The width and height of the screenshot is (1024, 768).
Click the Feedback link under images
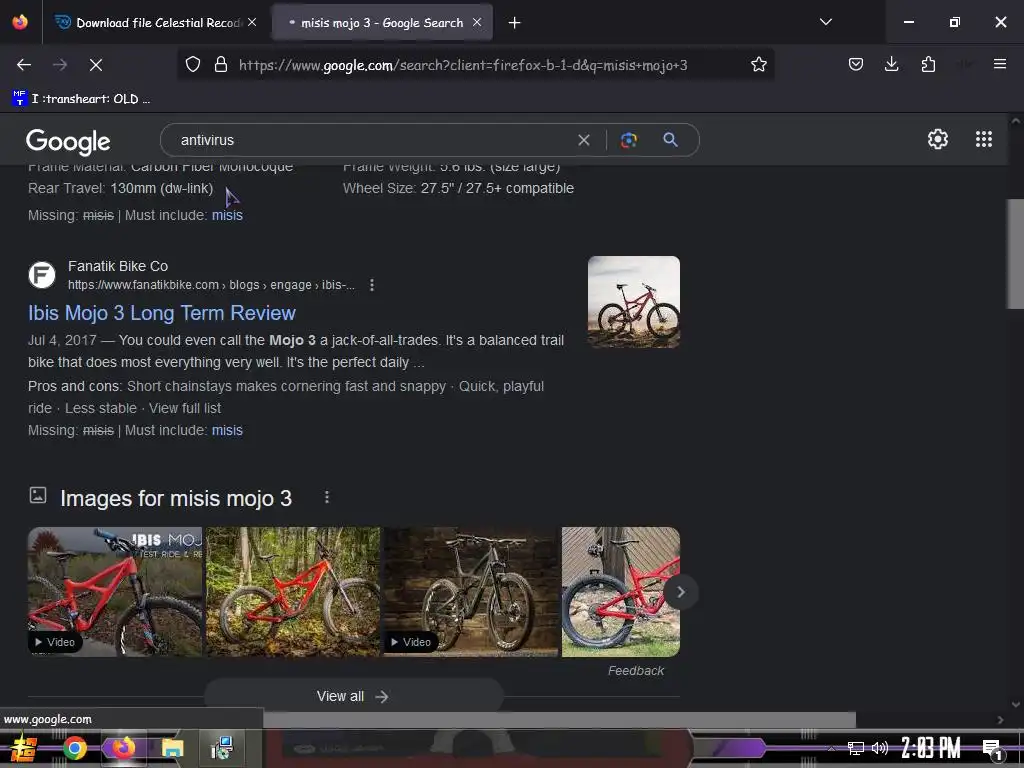pyautogui.click(x=635, y=671)
